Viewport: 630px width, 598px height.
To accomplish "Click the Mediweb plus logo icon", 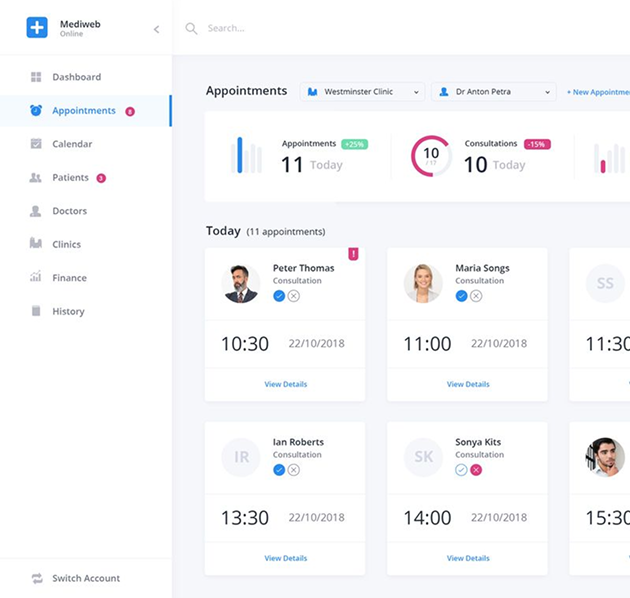I will pyautogui.click(x=37, y=28).
